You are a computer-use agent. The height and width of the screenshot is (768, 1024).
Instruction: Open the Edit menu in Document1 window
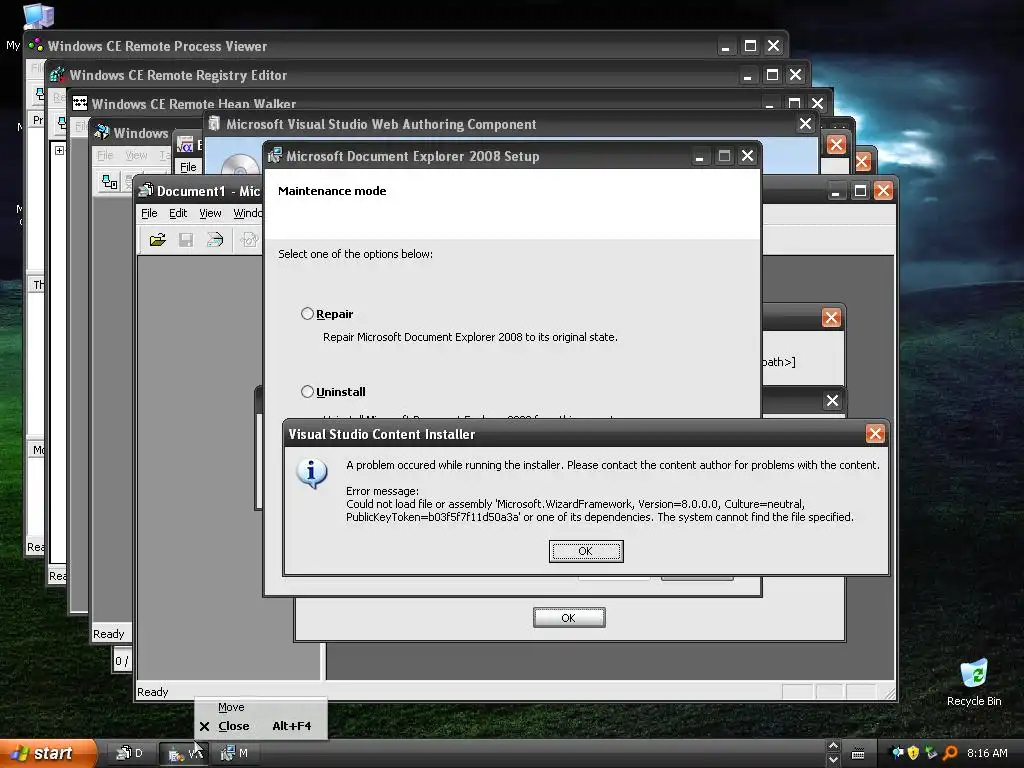(178, 214)
